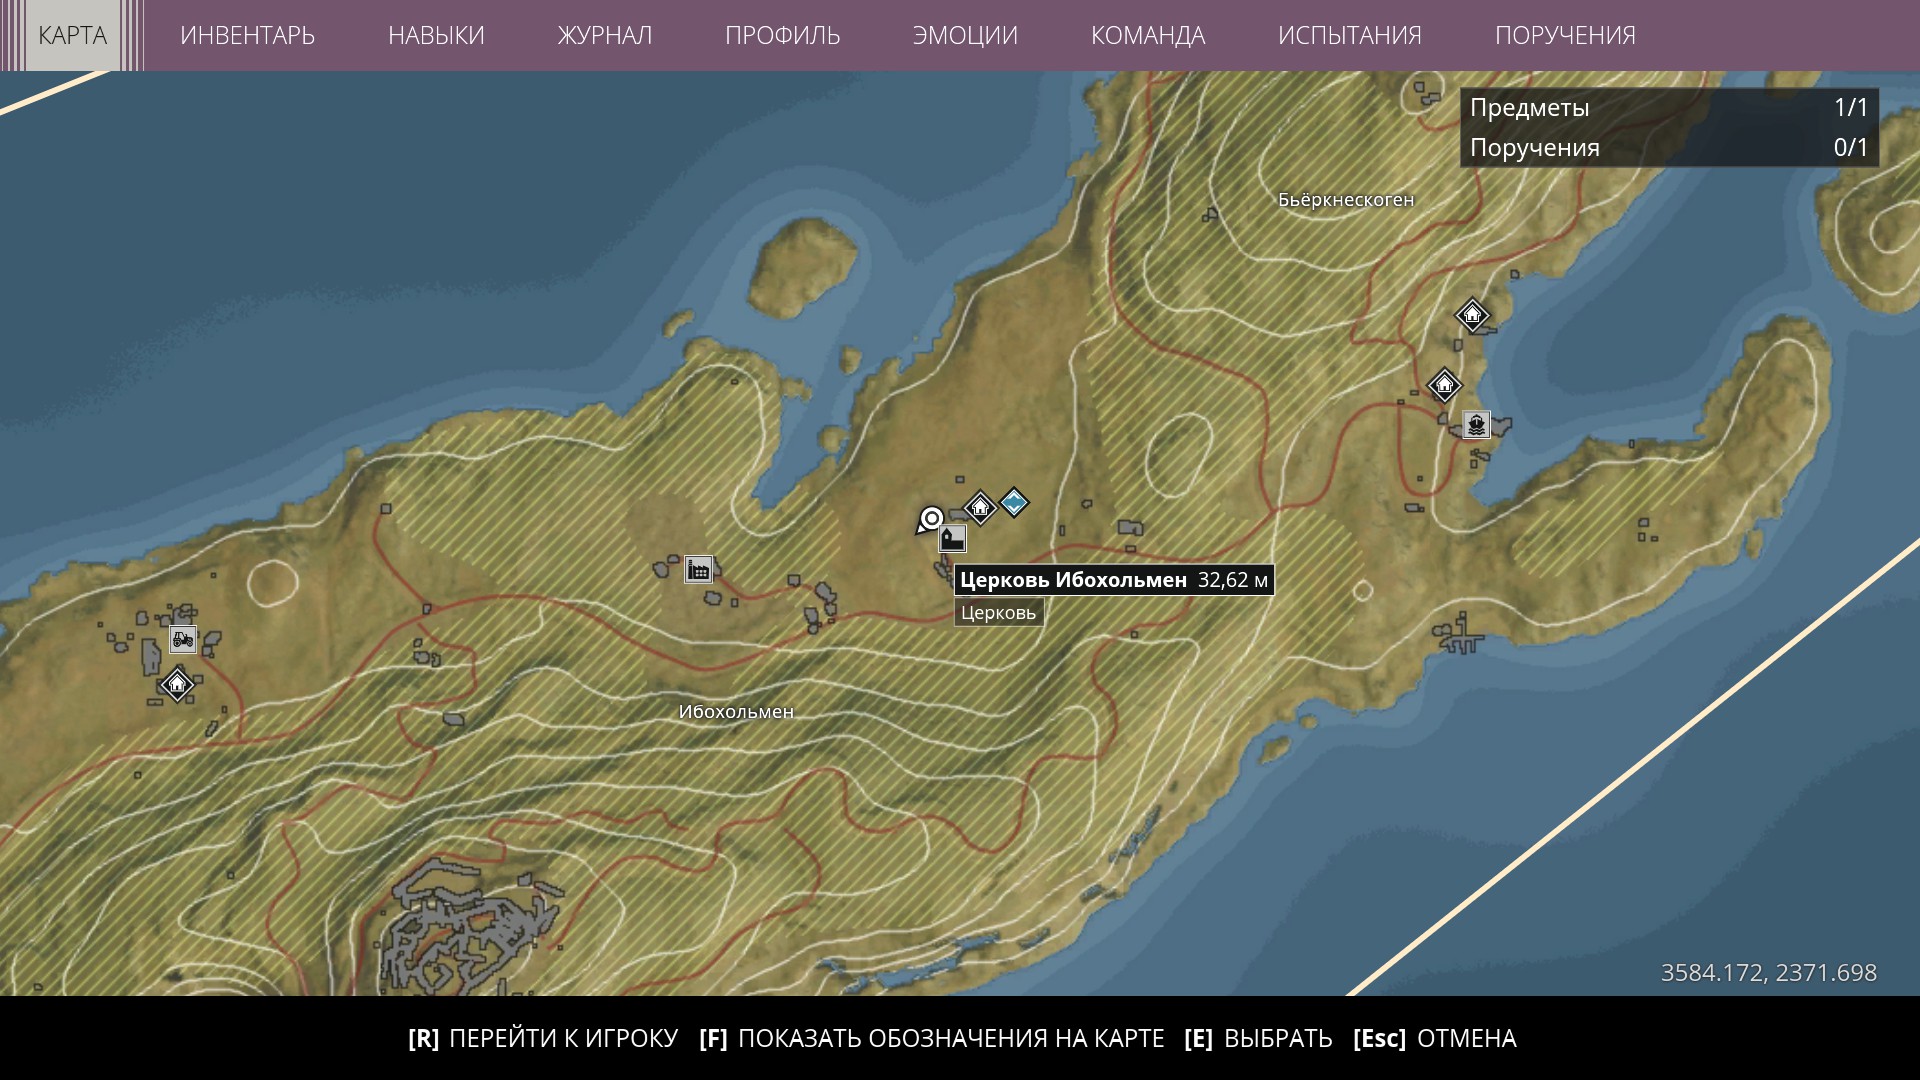Click the tractor farm icon
Image resolution: width=1920 pixels, height=1080 pixels.
(183, 638)
